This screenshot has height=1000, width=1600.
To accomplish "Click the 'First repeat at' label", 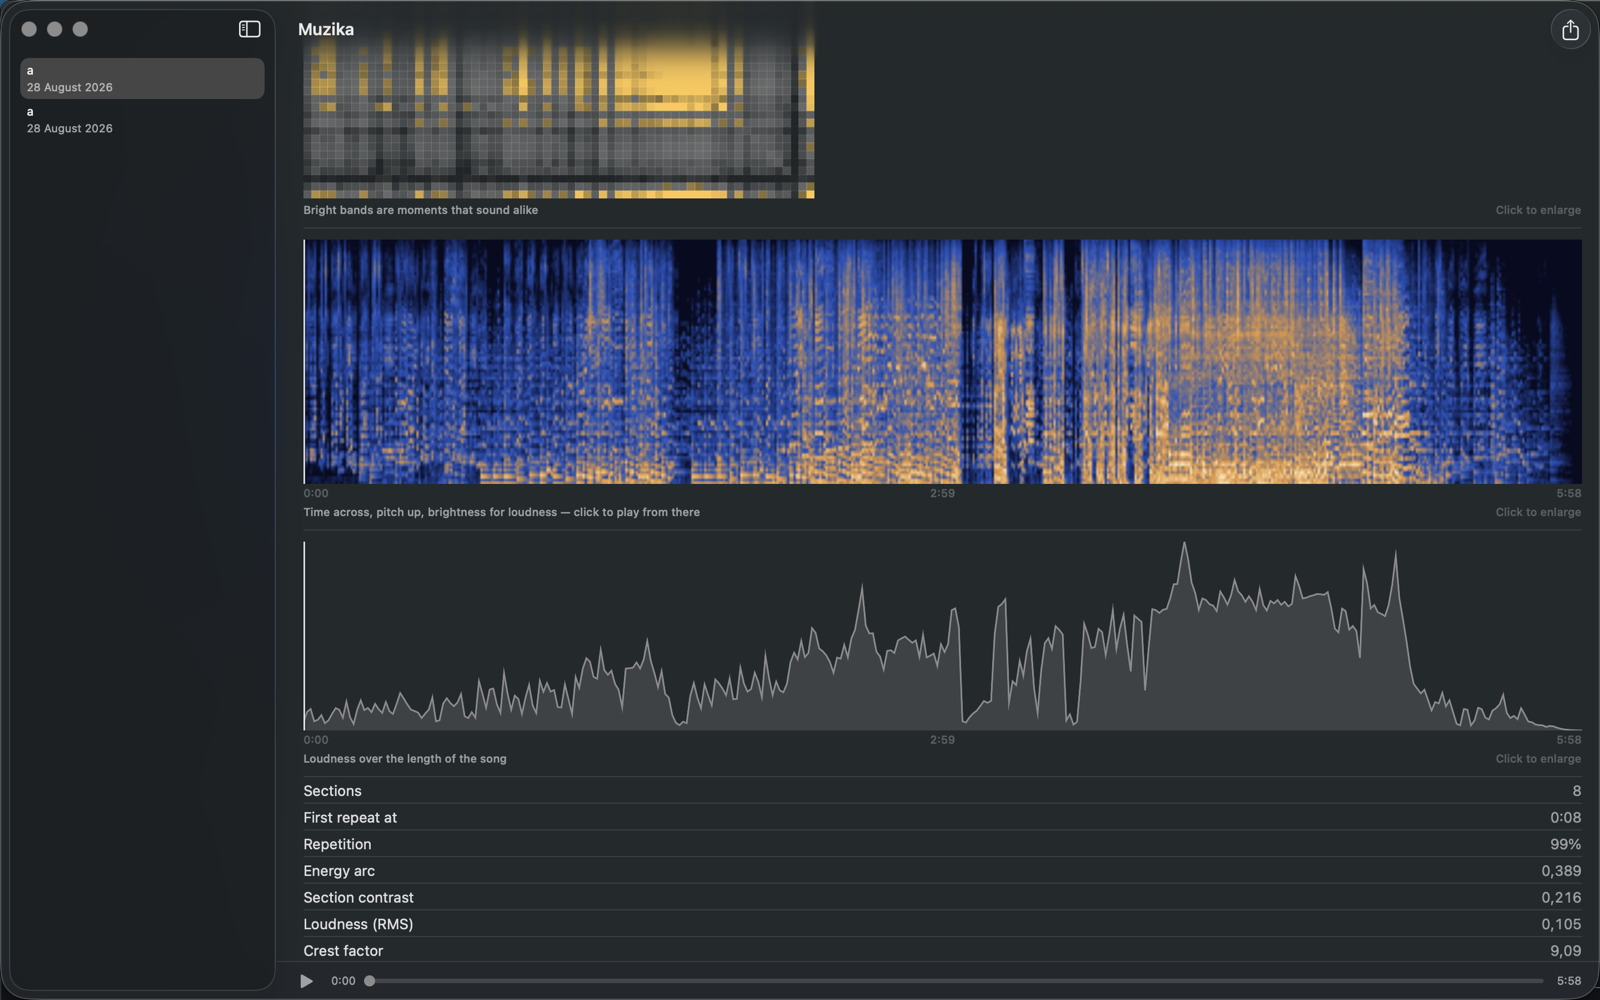I will coord(350,818).
